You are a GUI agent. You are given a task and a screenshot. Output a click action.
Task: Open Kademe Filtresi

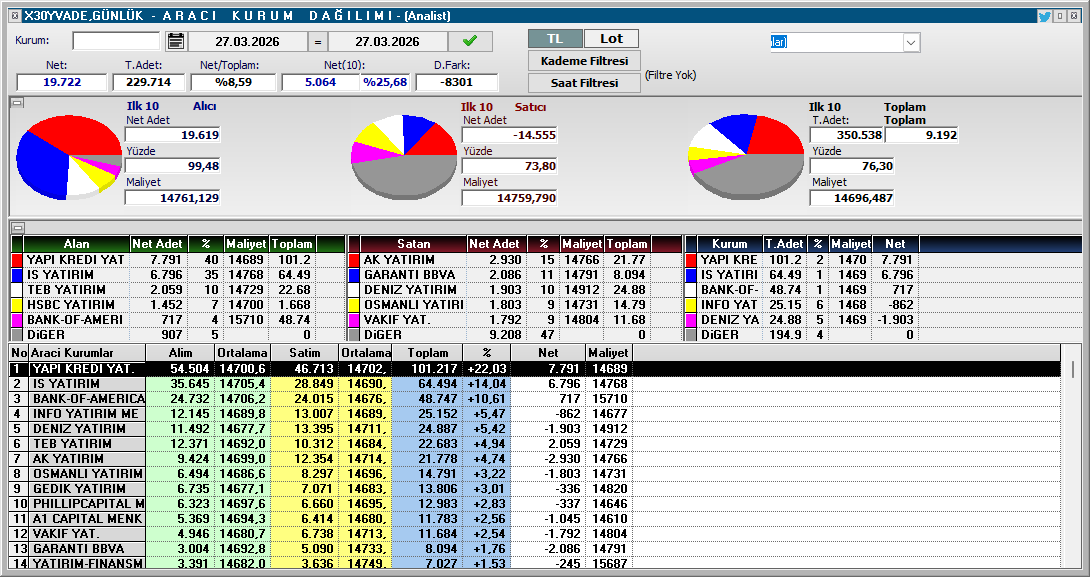click(x=584, y=61)
